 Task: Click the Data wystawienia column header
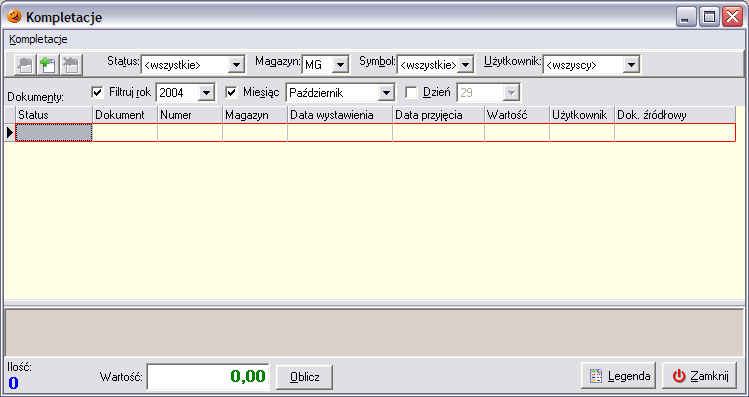click(340, 115)
